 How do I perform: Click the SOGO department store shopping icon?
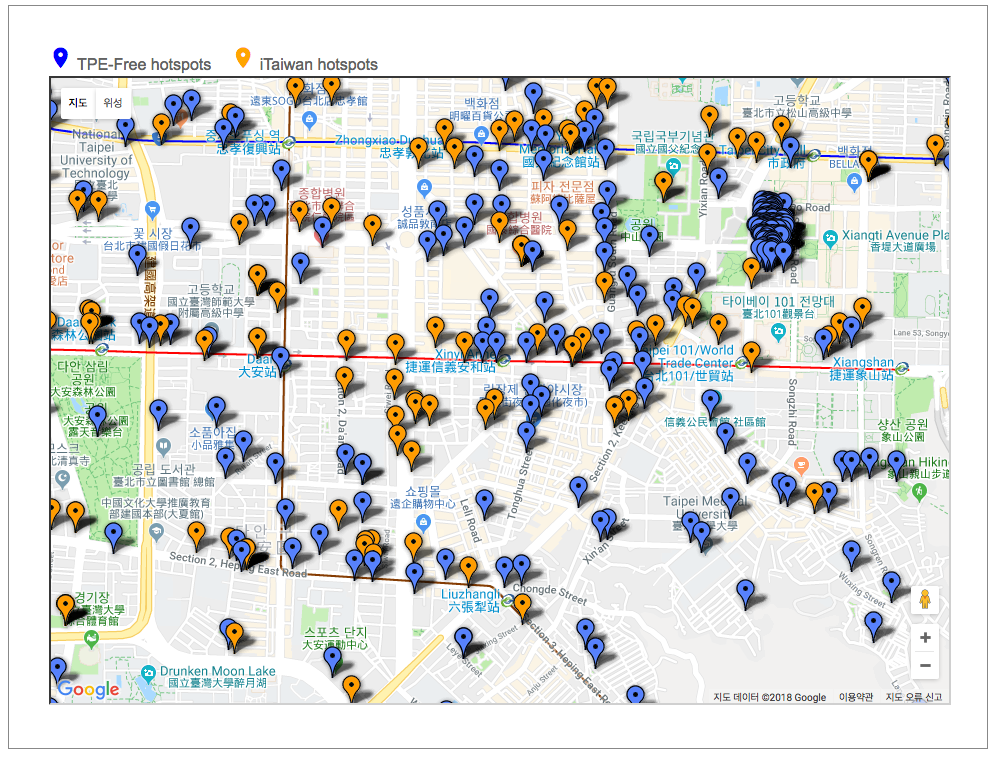click(x=309, y=119)
